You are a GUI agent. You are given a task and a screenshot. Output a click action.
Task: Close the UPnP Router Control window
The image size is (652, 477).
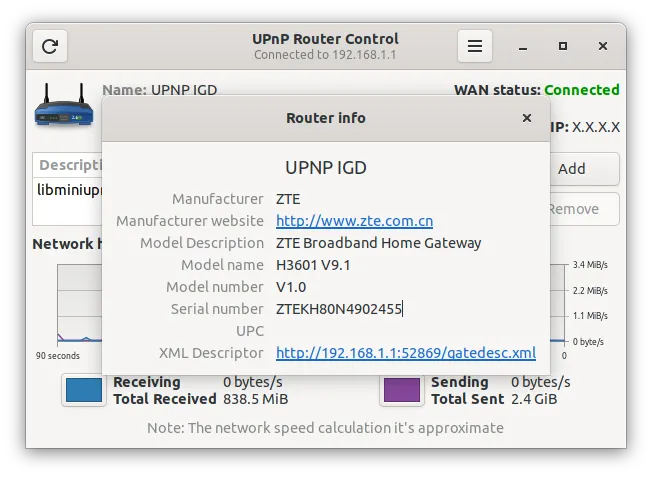pyautogui.click(x=602, y=46)
